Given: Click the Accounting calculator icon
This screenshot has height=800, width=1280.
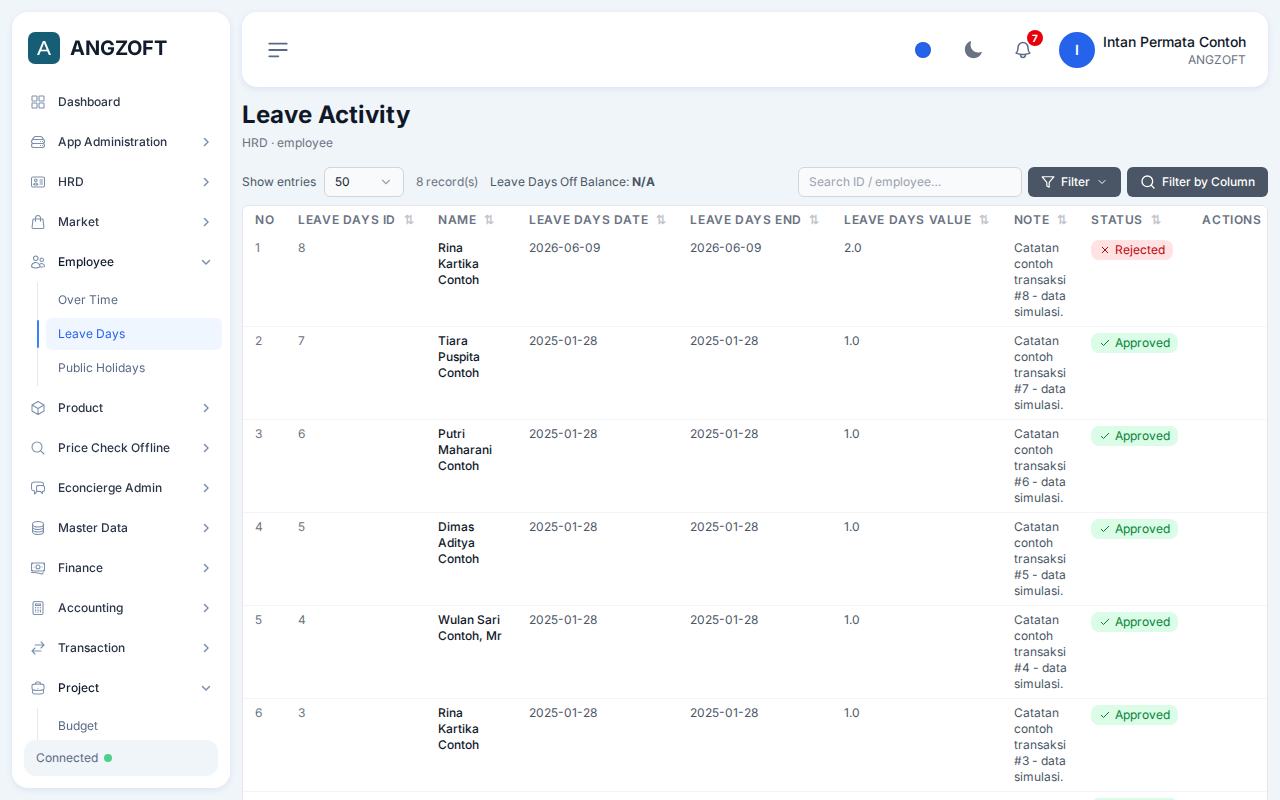Looking at the screenshot, I should [x=38, y=608].
